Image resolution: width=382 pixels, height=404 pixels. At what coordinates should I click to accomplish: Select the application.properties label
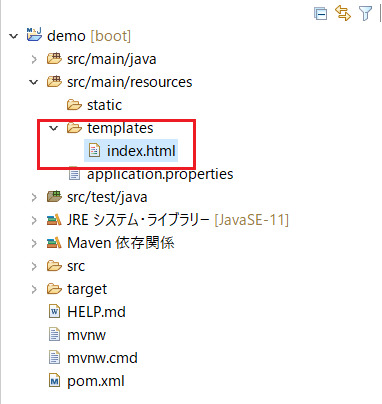point(160,174)
